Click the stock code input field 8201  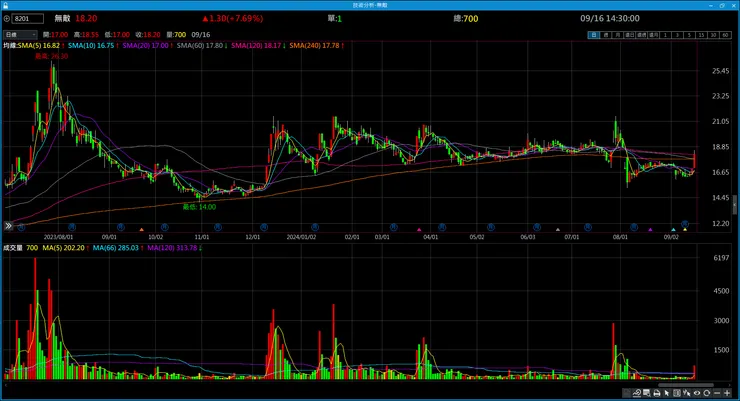click(x=27, y=18)
